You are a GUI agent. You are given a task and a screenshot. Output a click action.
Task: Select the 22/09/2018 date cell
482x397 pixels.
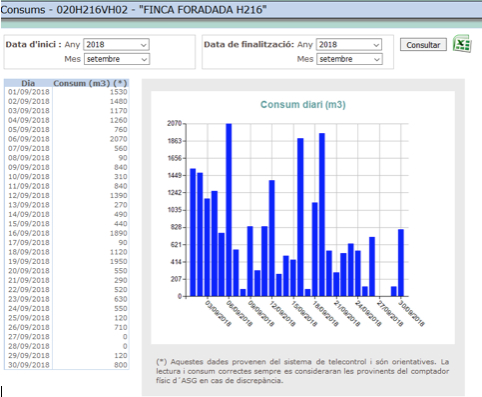point(29,290)
